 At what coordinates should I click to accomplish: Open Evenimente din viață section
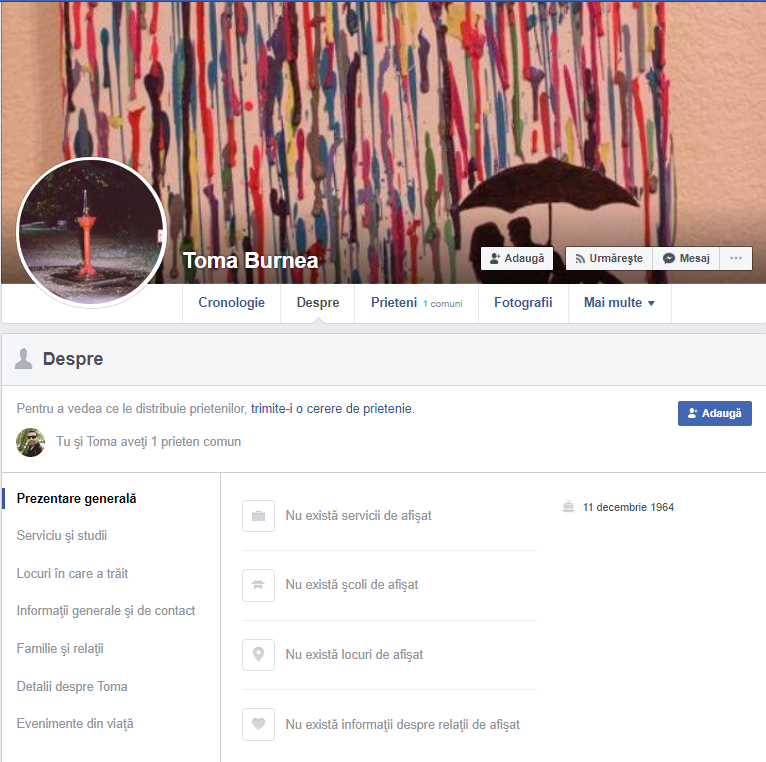[75, 723]
